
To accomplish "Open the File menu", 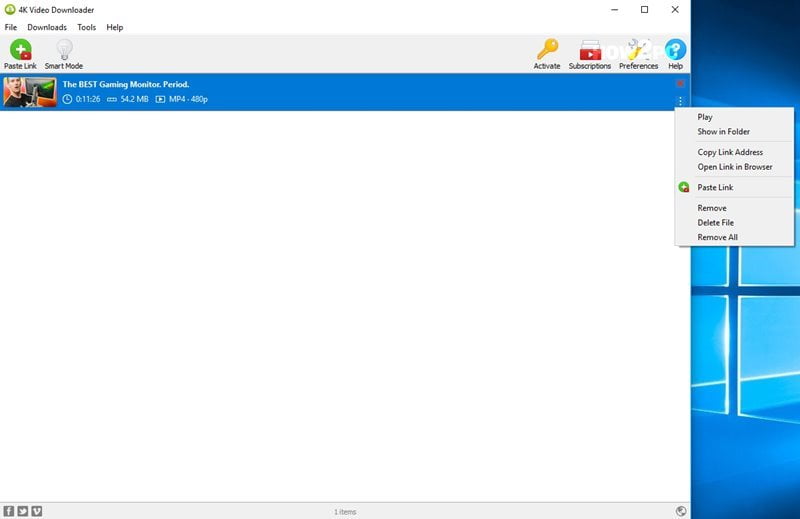I will [x=11, y=27].
